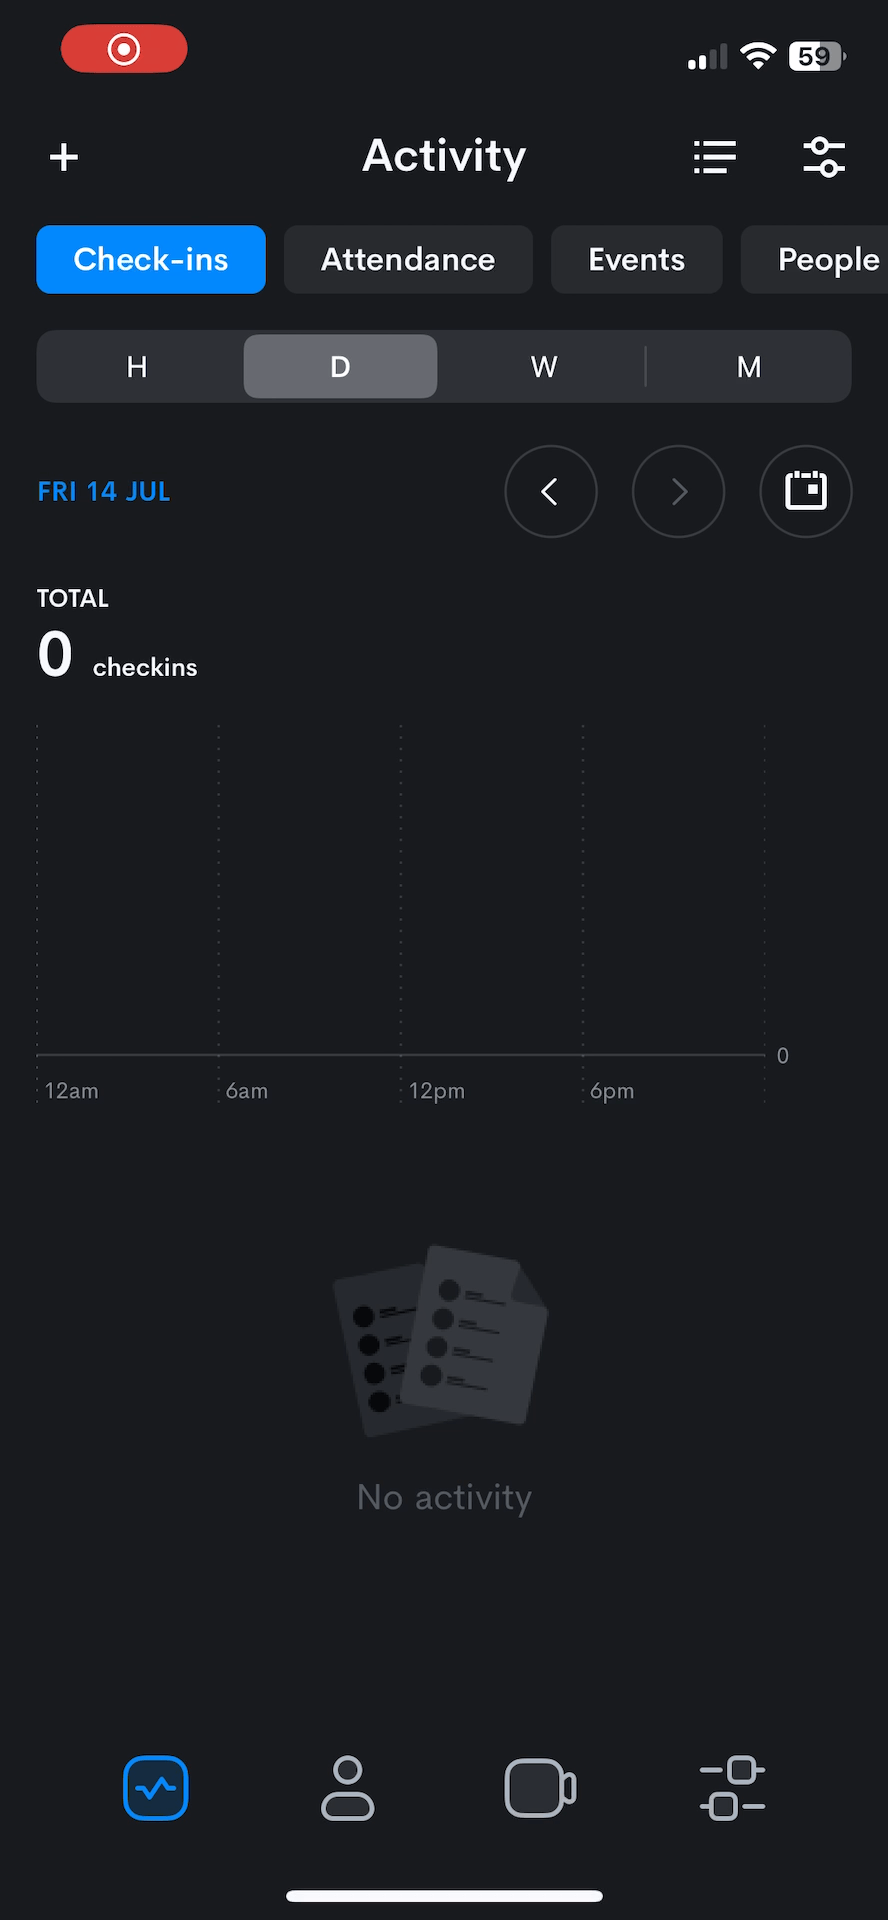Image resolution: width=888 pixels, height=1920 pixels.
Task: Switch to weekly view W
Action: click(x=544, y=367)
